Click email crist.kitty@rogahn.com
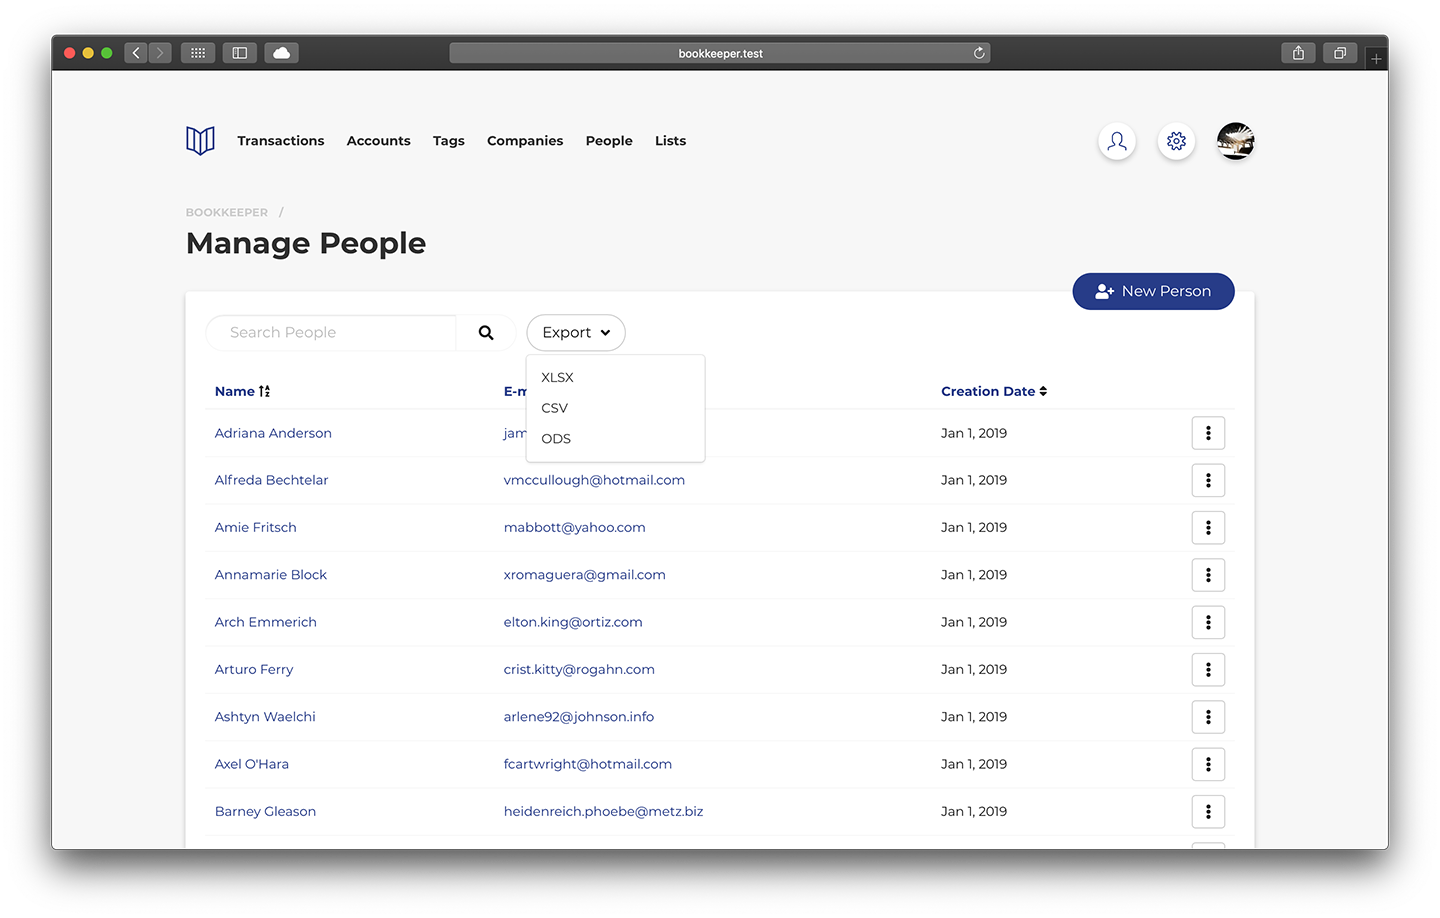The width and height of the screenshot is (1440, 918). 579,669
